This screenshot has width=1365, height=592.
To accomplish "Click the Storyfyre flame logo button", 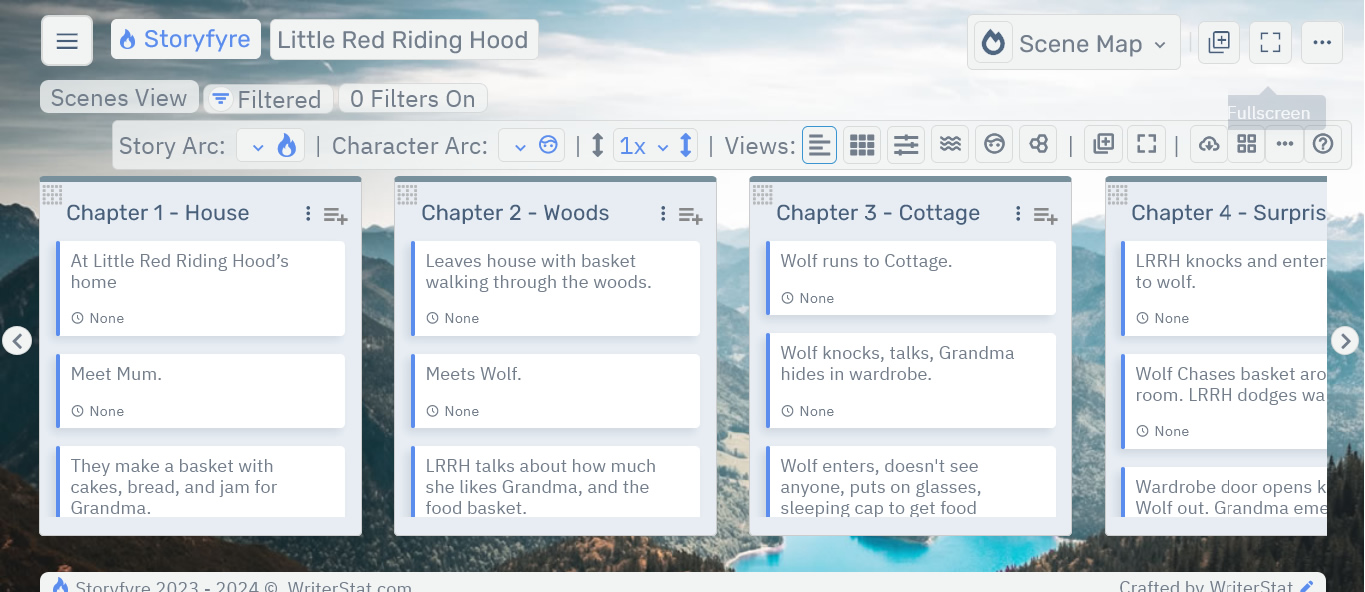I will pyautogui.click(x=185, y=39).
